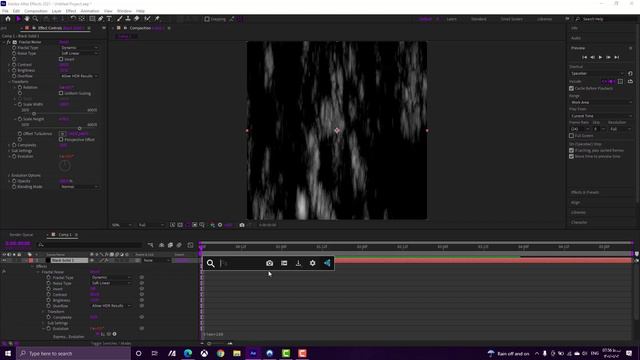This screenshot has height=360, width=640.
Task: Open the Overflow dropdown in Effect Controls
Action: coord(80,76)
